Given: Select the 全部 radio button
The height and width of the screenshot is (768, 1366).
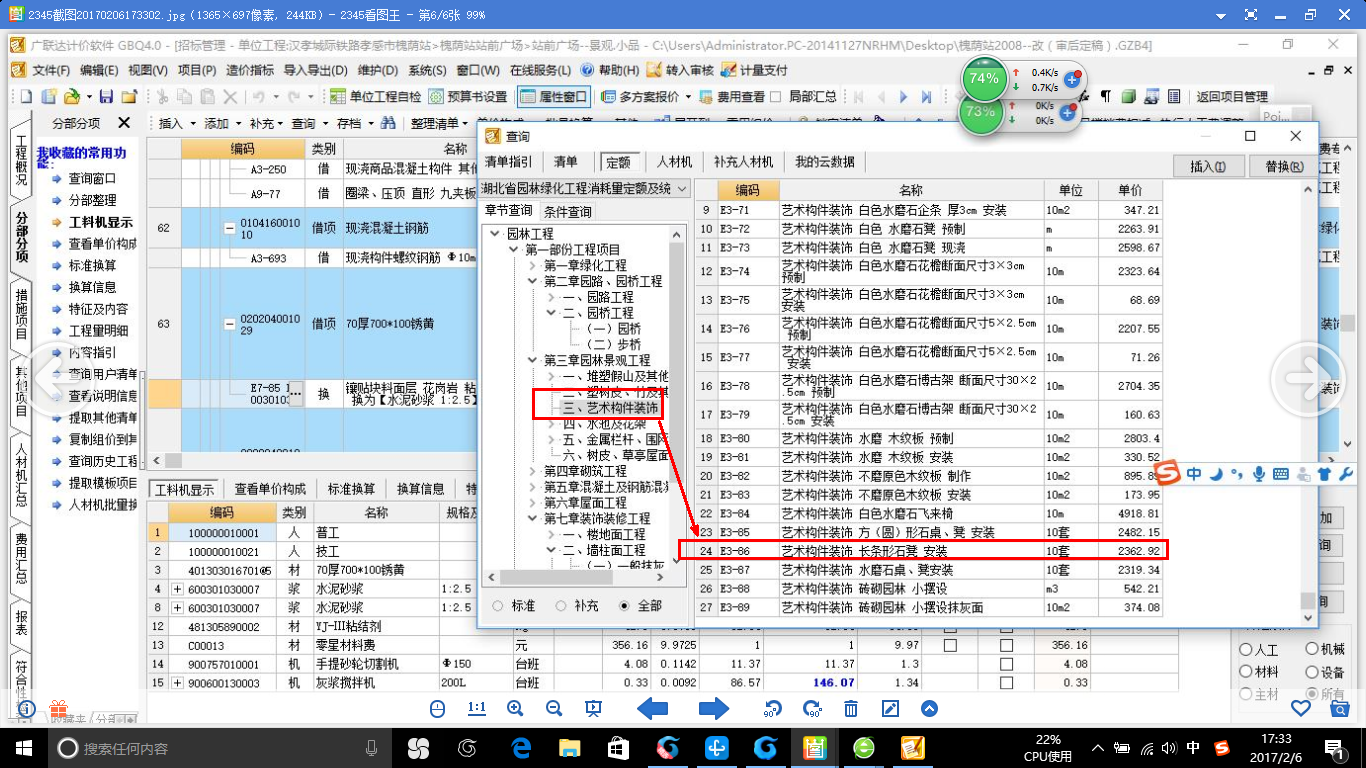Looking at the screenshot, I should pos(625,606).
